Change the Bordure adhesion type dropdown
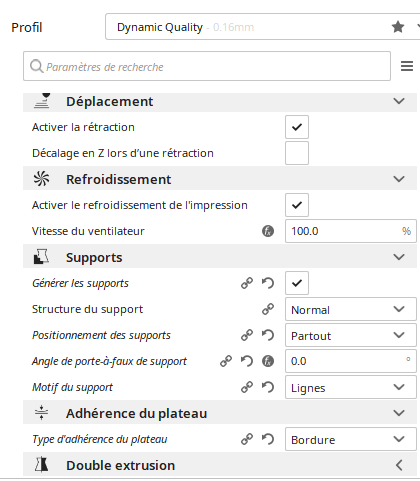Viewport: 420px width, 481px height. coord(351,439)
